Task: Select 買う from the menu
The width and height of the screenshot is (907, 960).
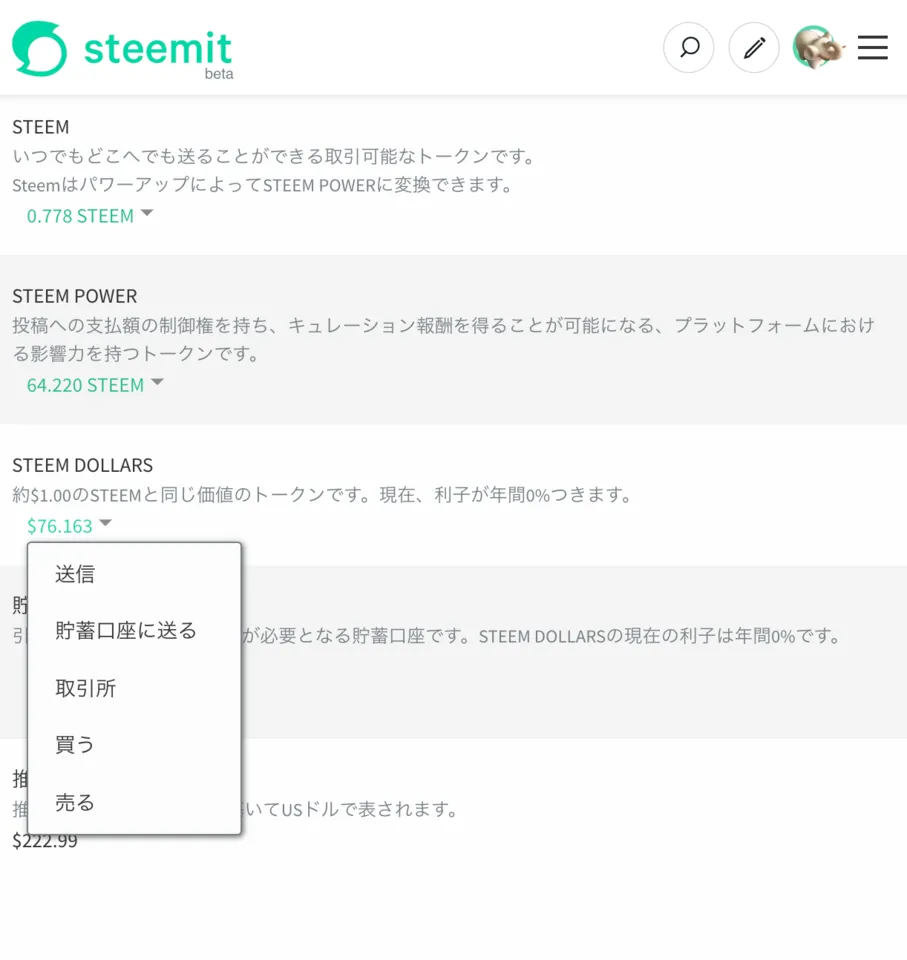Action: coord(74,744)
